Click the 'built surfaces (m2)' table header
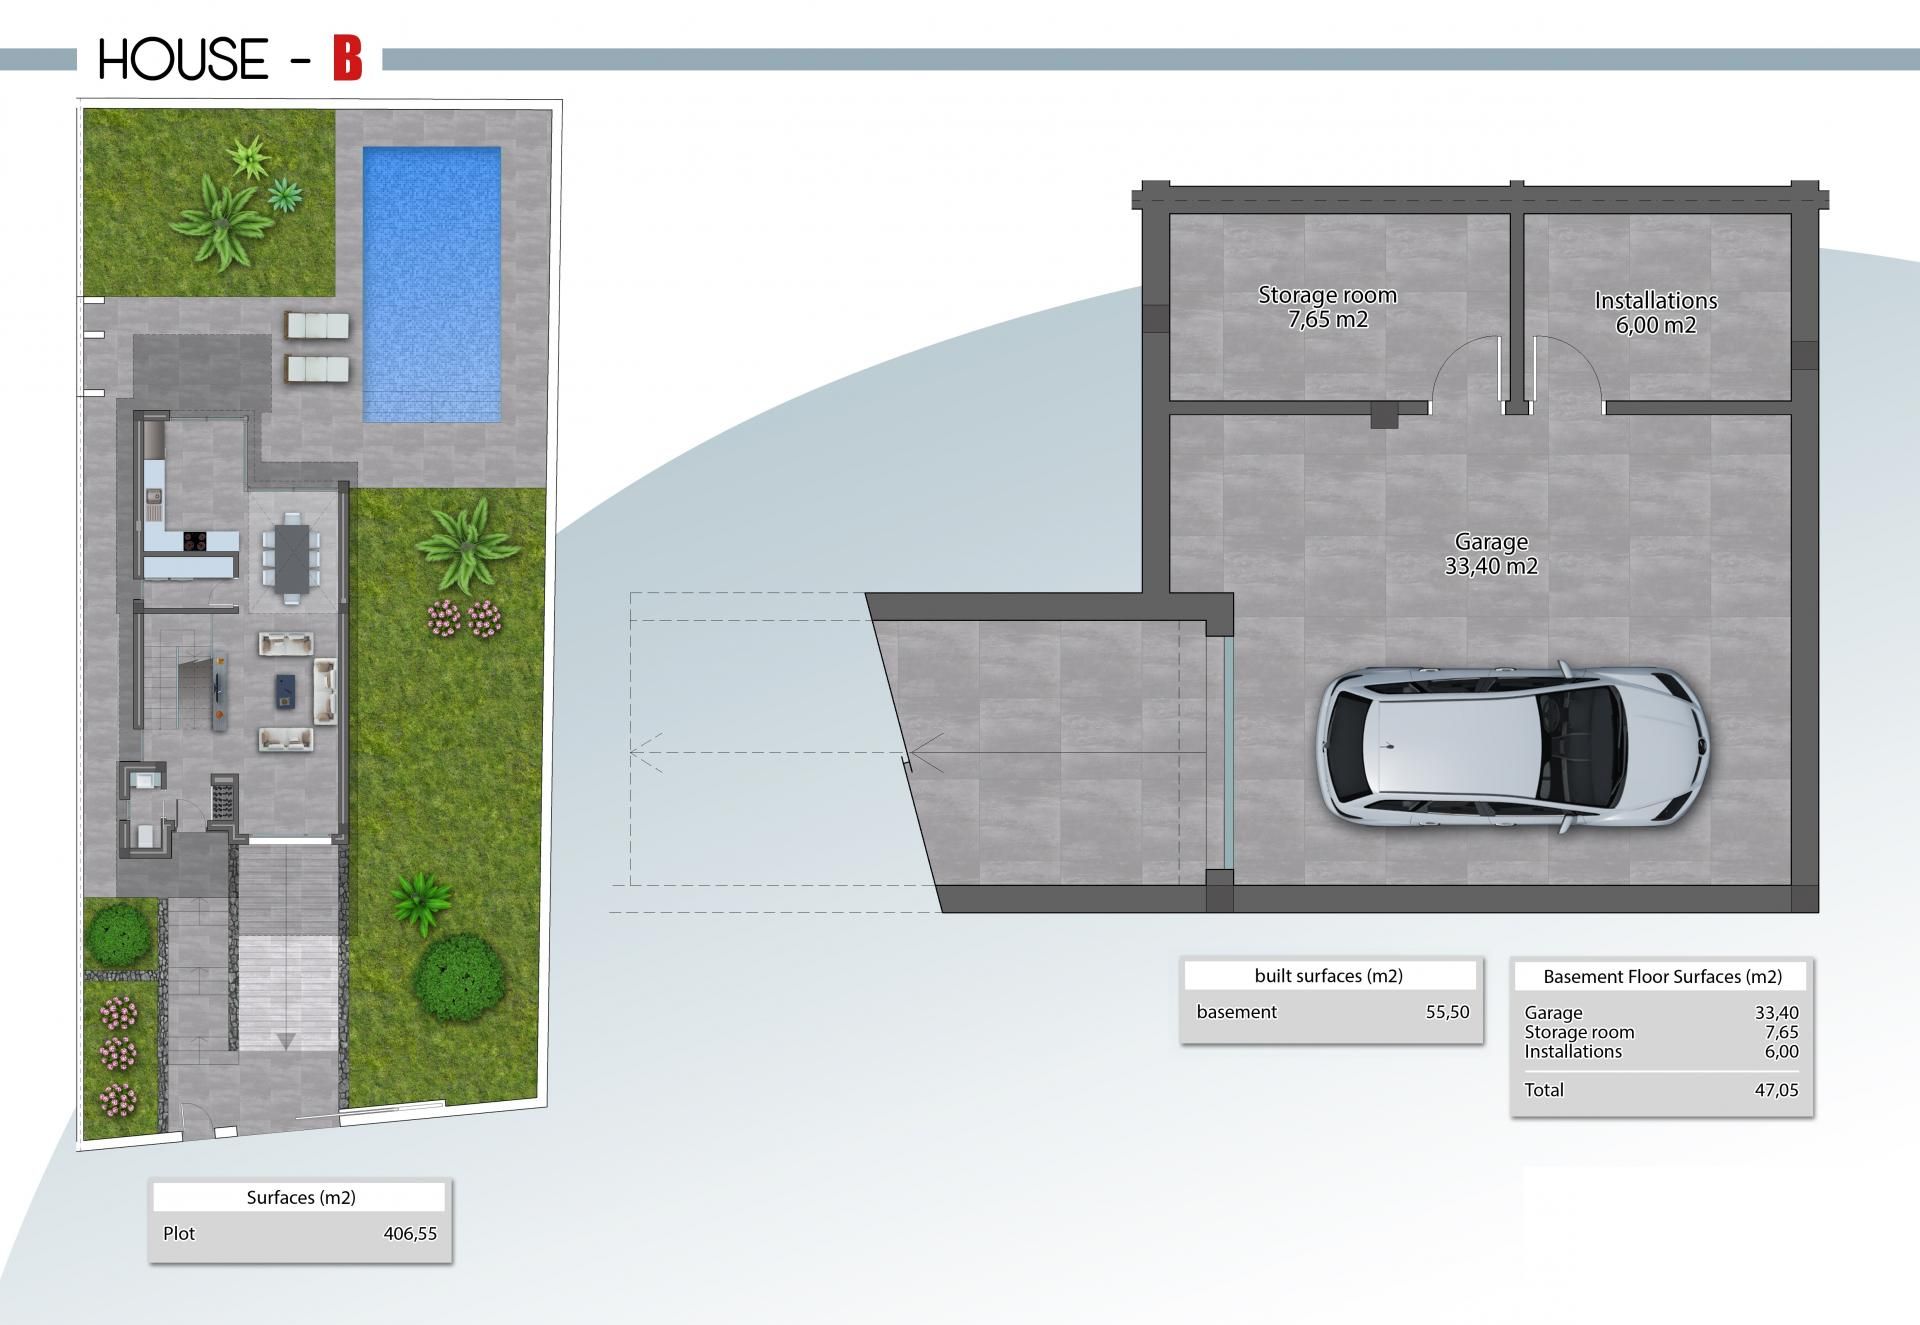The height and width of the screenshot is (1325, 1920). tap(1328, 976)
